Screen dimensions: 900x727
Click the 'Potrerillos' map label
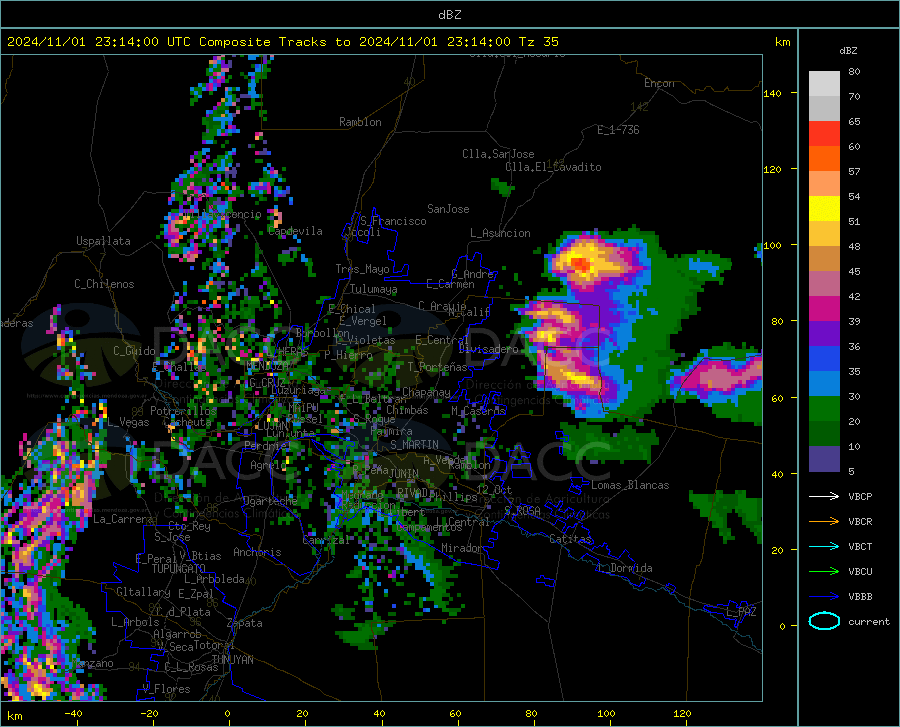pos(183,411)
